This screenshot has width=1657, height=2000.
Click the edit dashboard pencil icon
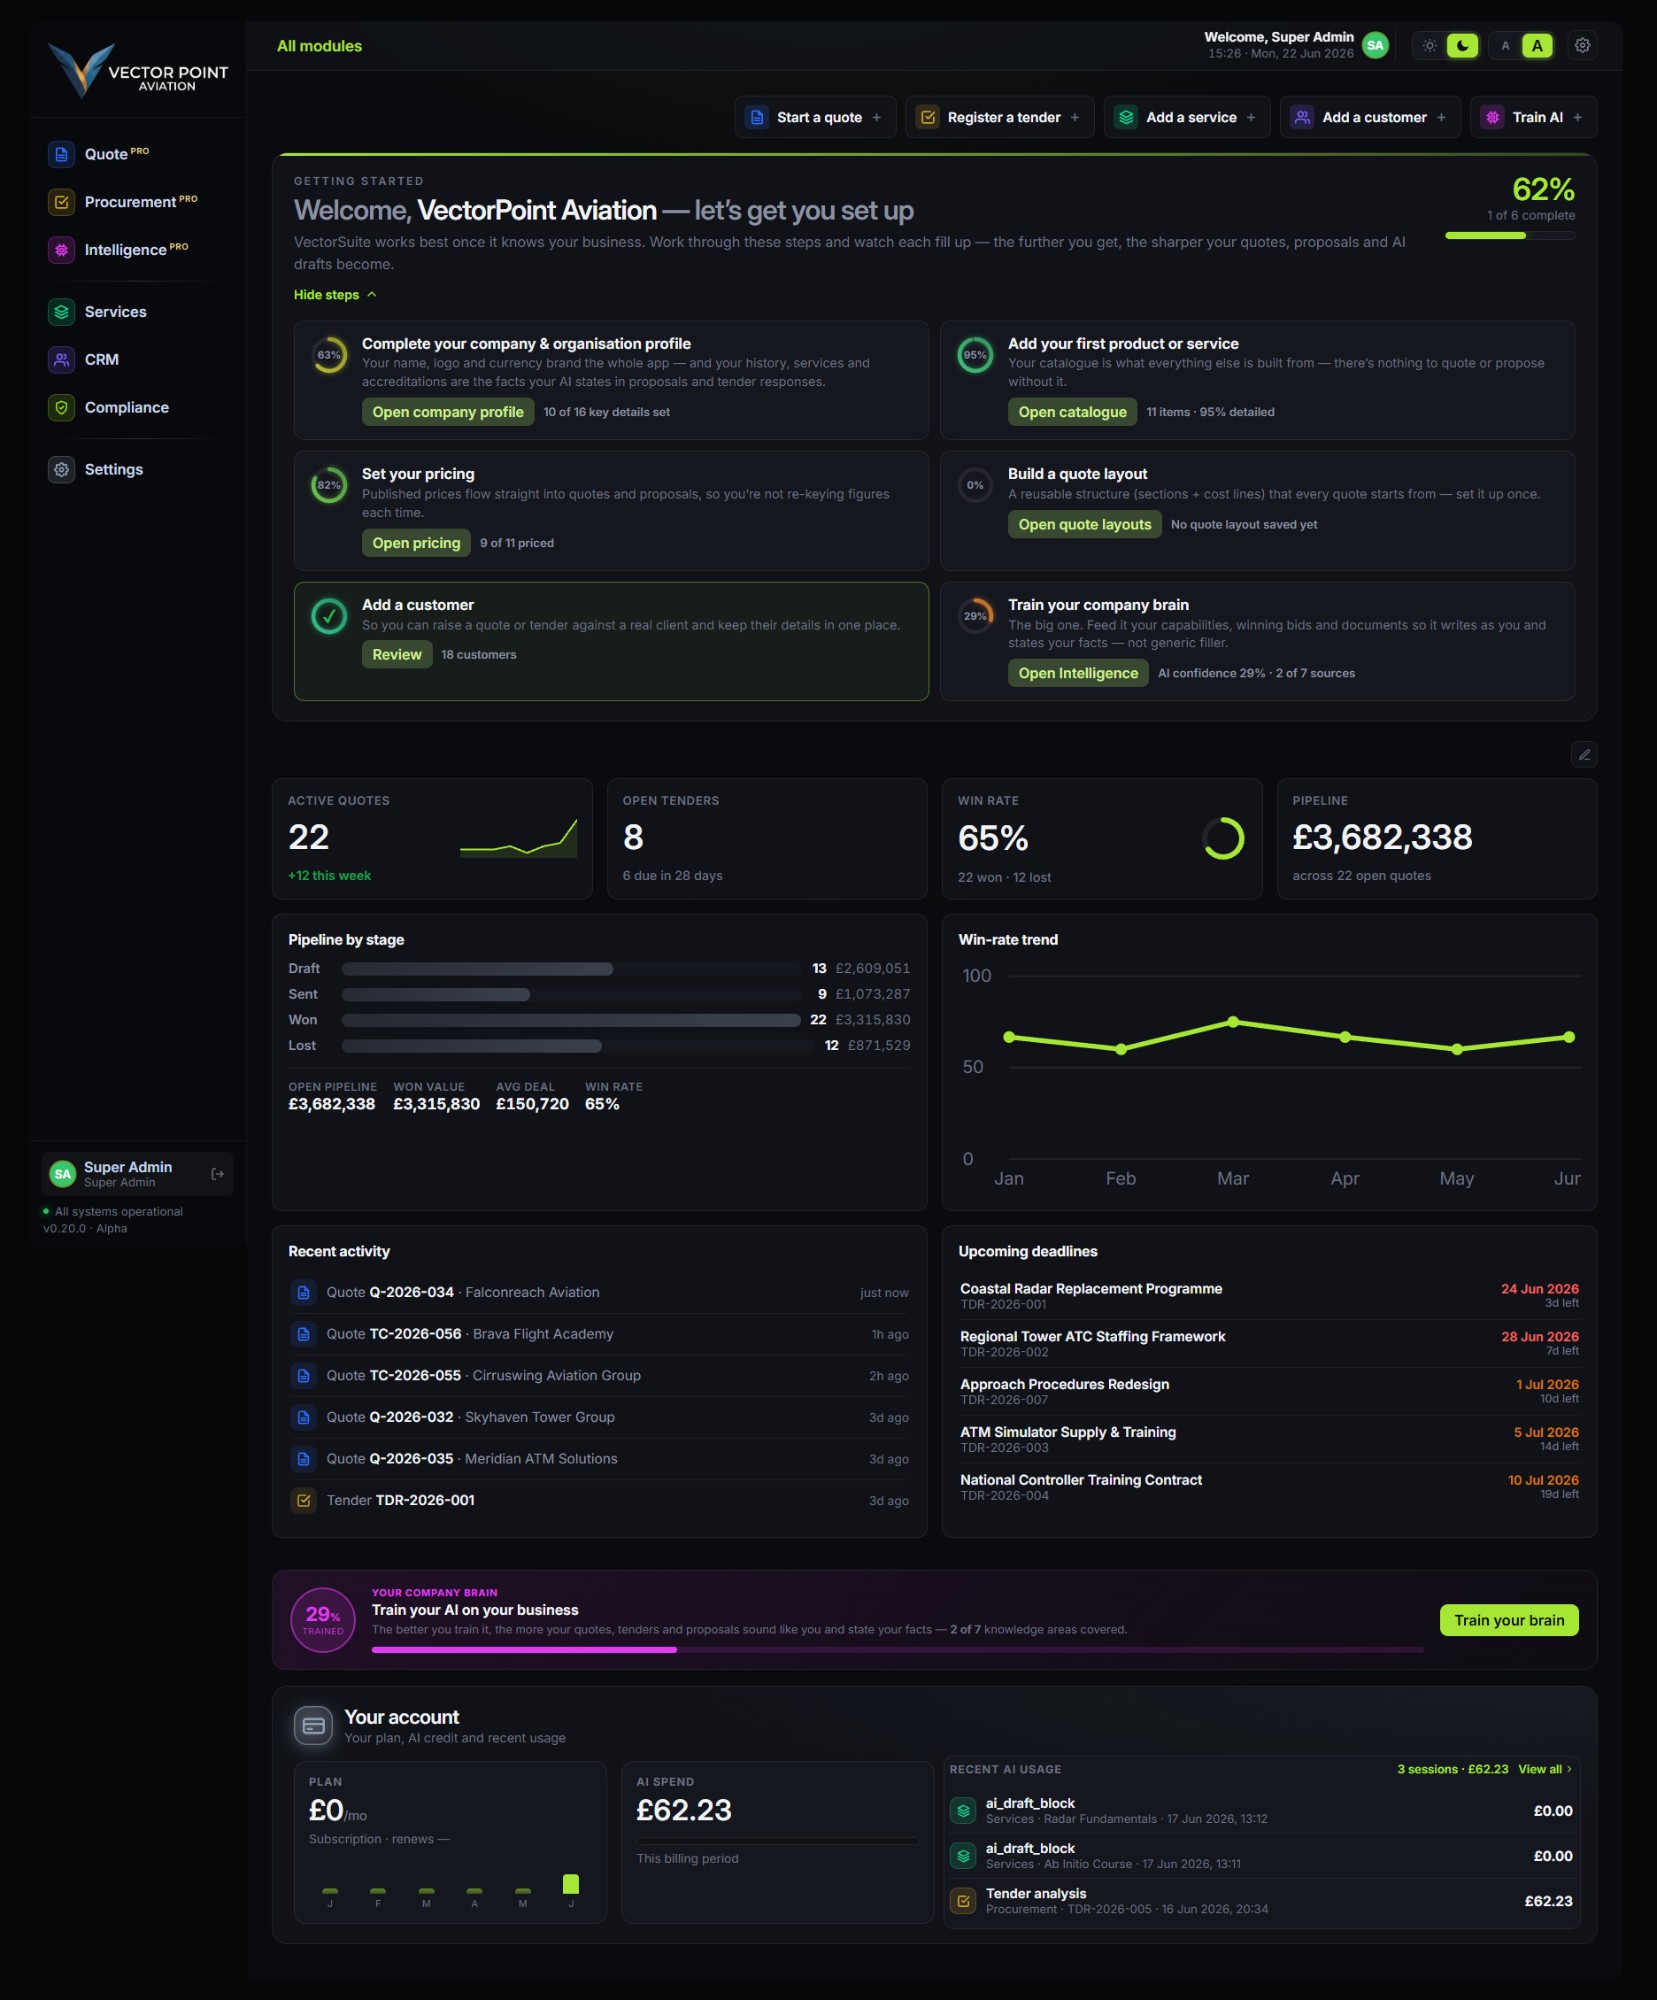tap(1584, 755)
